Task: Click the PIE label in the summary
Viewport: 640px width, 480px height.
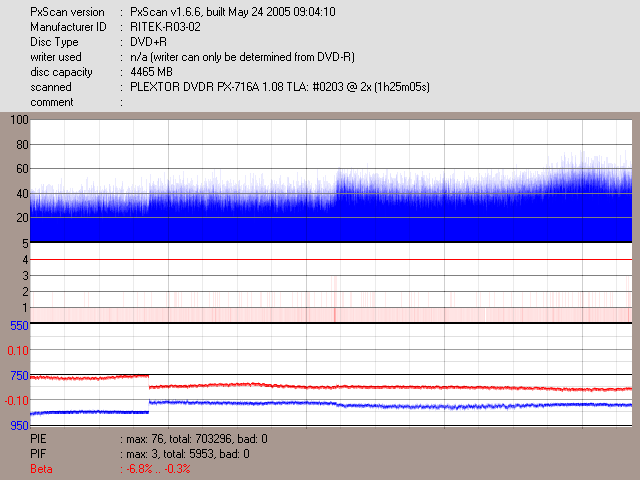Action: click(38, 439)
